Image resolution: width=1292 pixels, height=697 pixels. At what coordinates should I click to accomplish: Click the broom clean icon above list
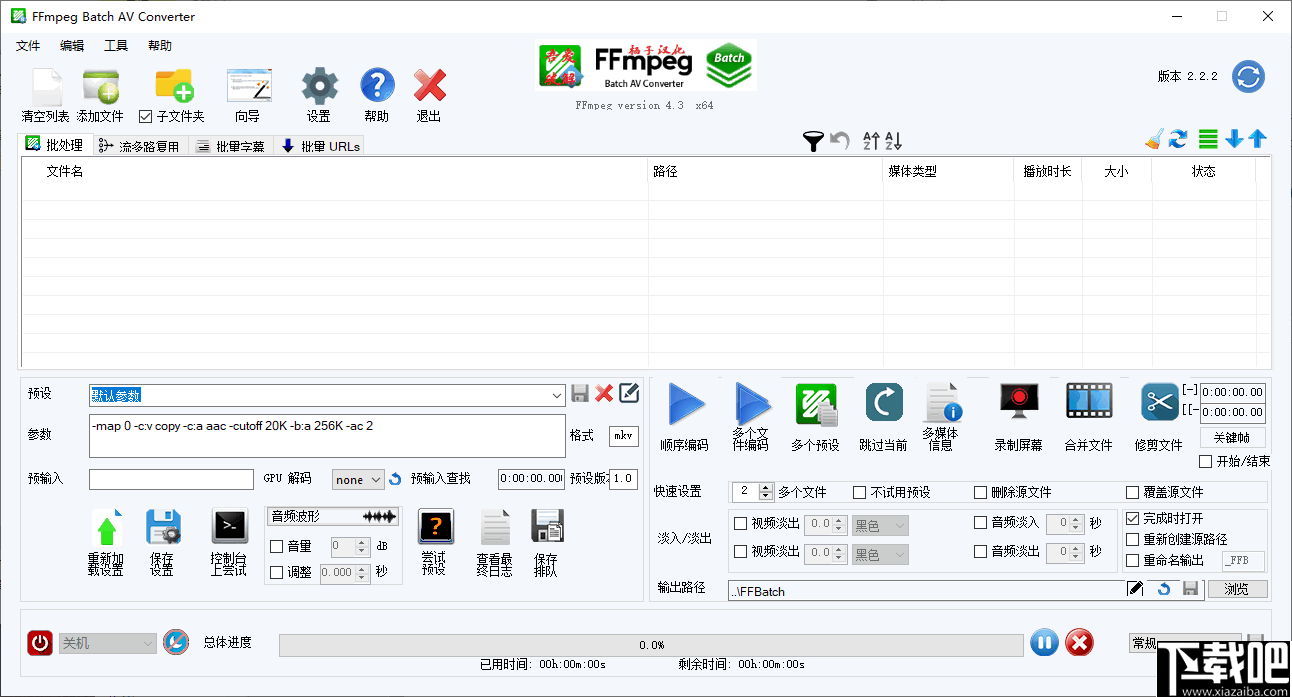point(1155,139)
